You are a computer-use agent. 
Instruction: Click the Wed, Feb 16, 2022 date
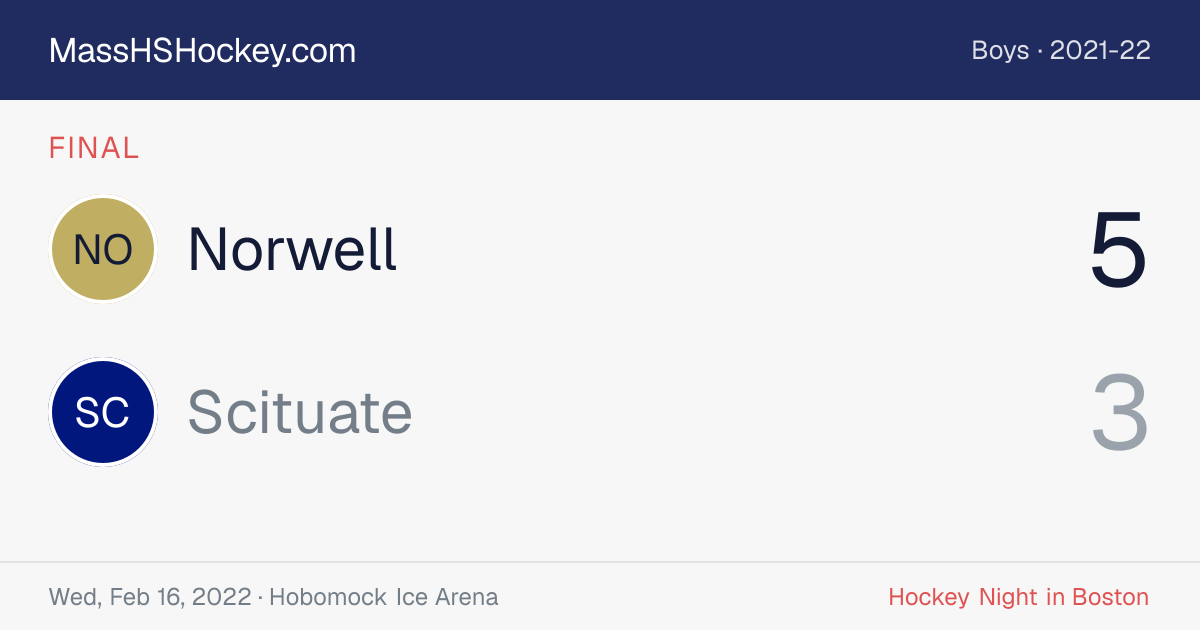[x=150, y=597]
